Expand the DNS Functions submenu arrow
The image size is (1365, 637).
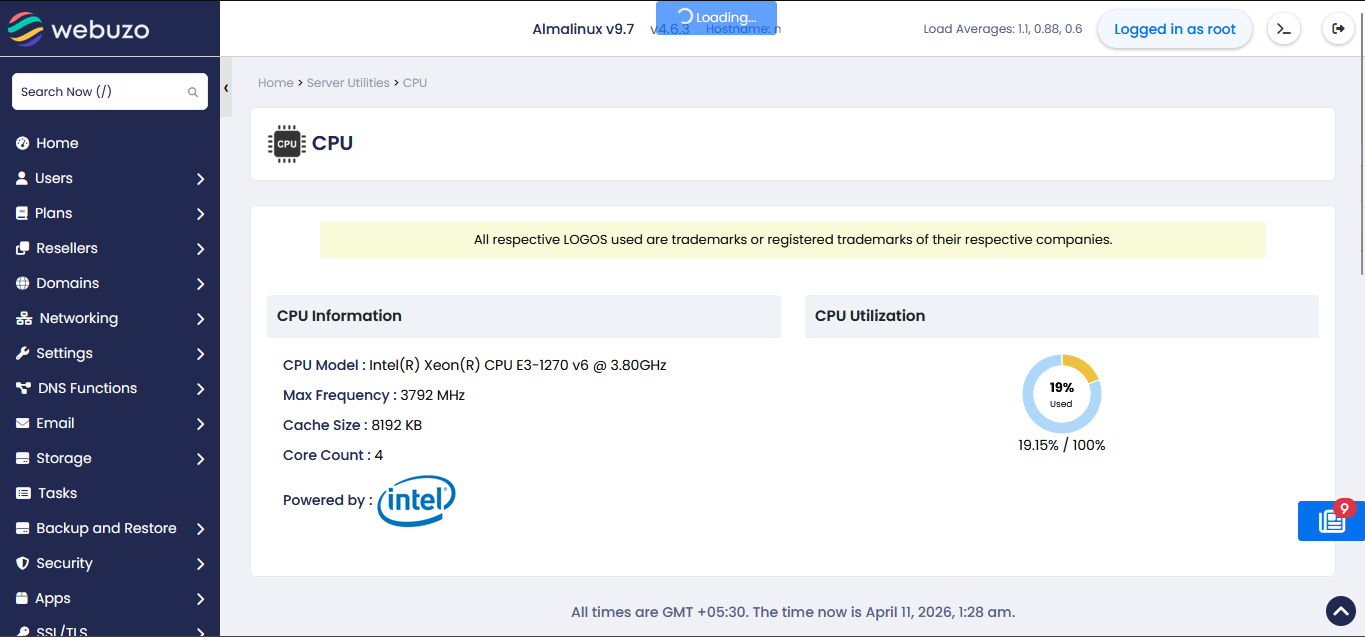tap(200, 389)
